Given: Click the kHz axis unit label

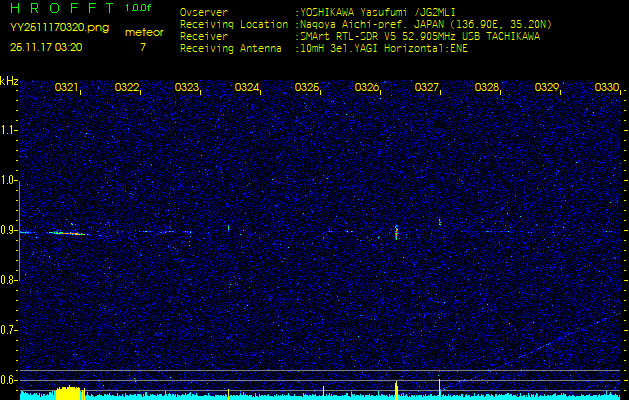Looking at the screenshot, I should [x=9, y=80].
